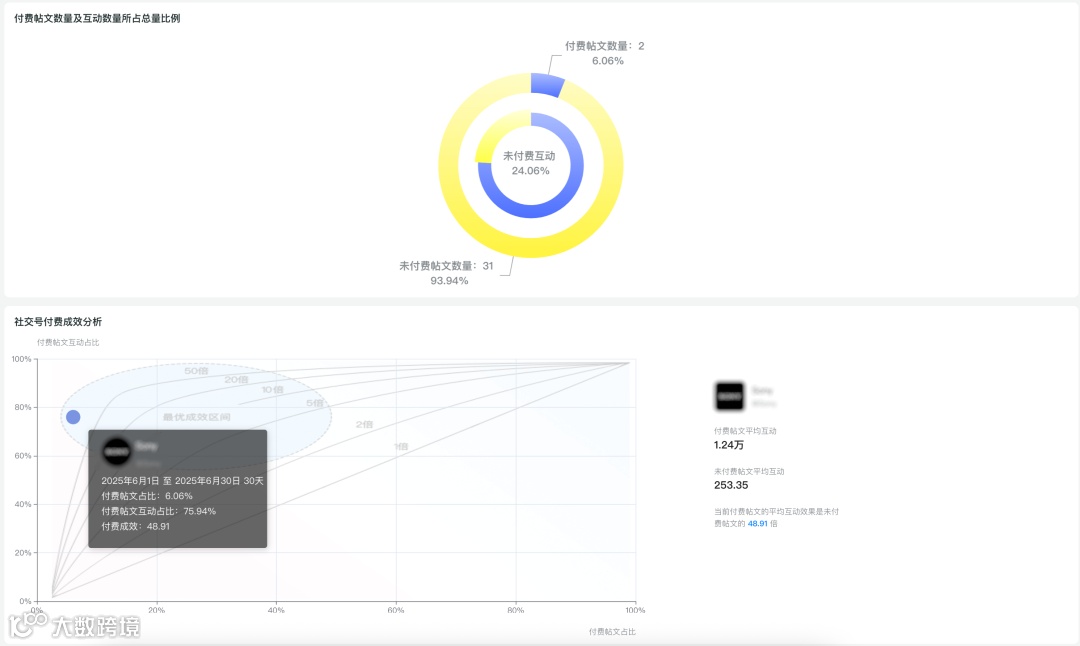This screenshot has width=1080, height=646.
Task: Click the 最优成效区间 zone label
Action: [196, 417]
